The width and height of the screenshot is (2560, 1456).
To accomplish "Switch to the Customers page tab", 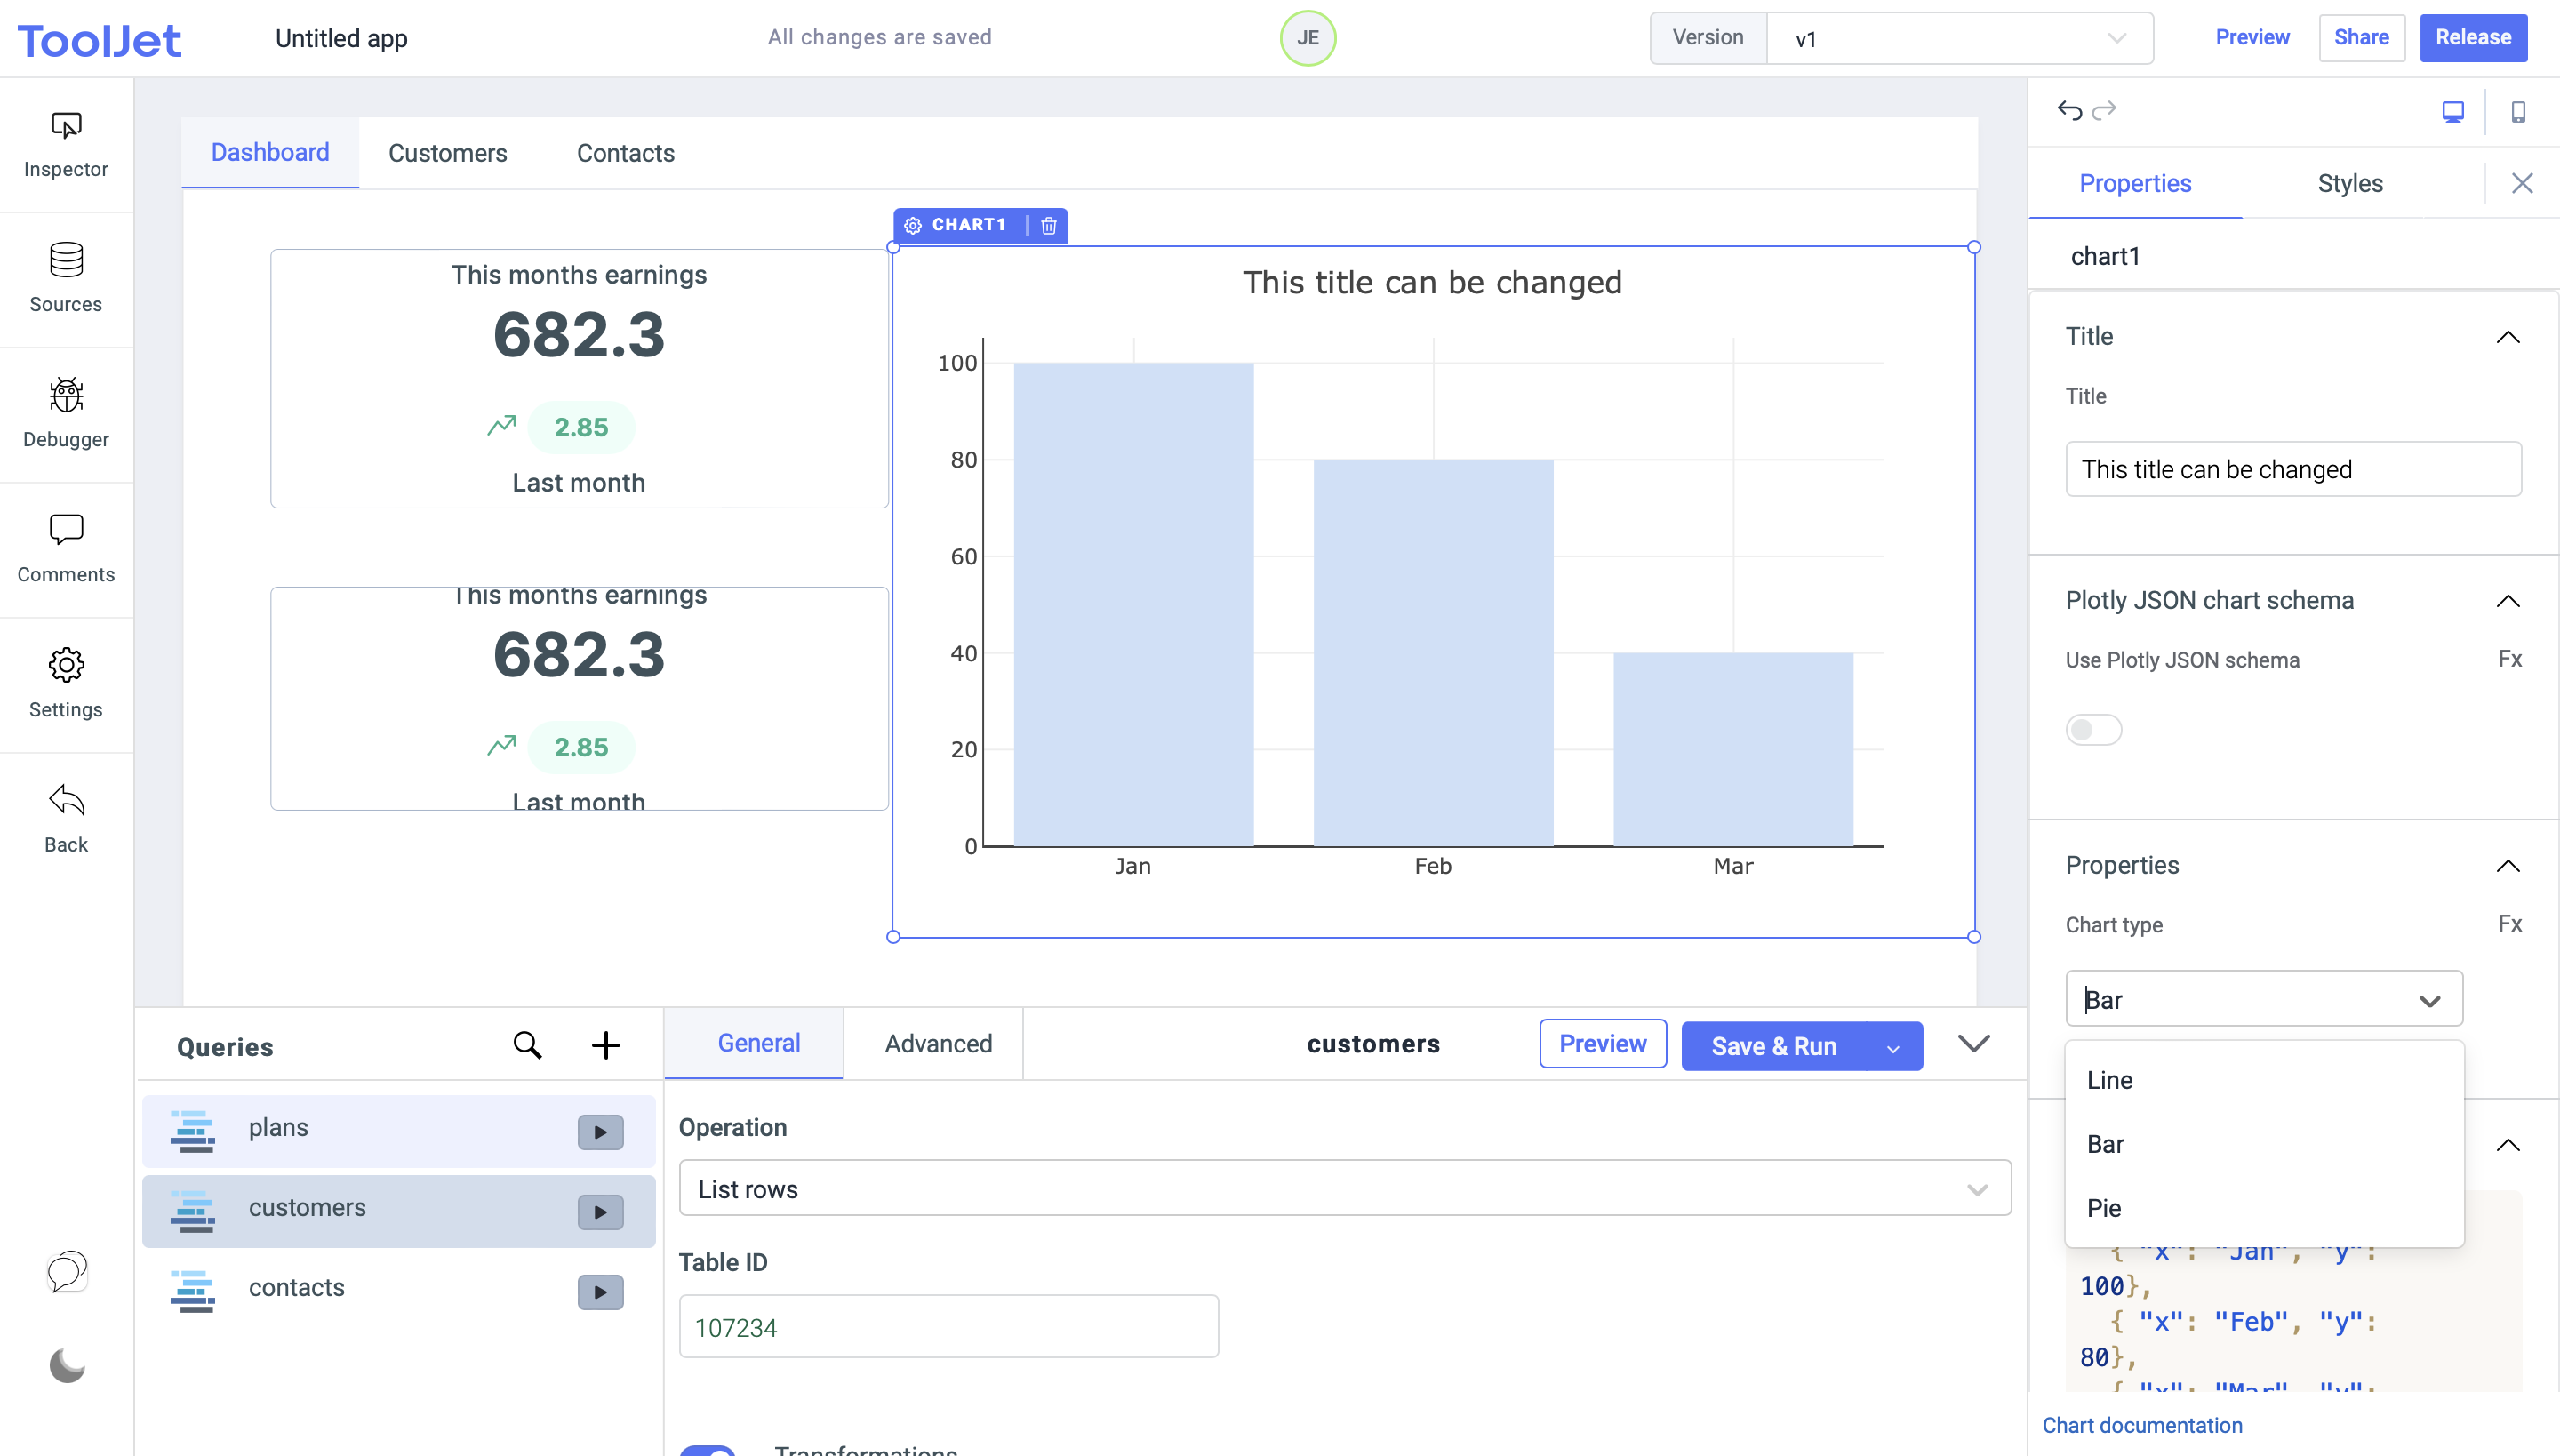I will point(447,152).
